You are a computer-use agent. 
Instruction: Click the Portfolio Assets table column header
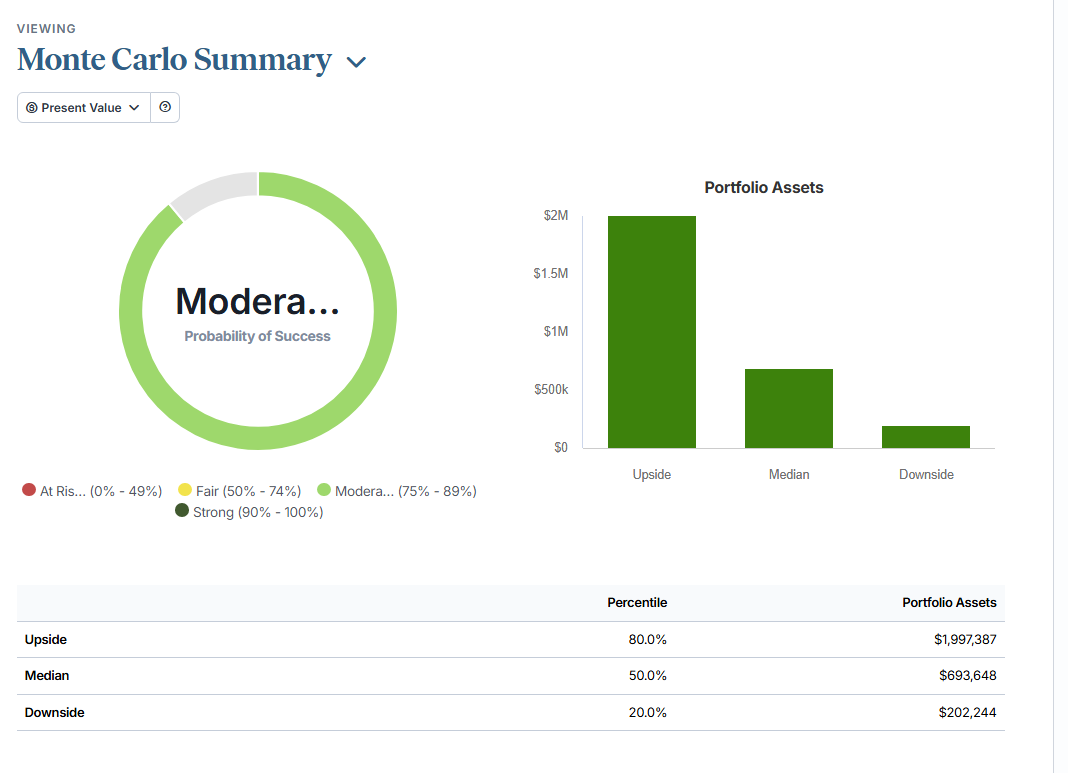click(x=949, y=603)
